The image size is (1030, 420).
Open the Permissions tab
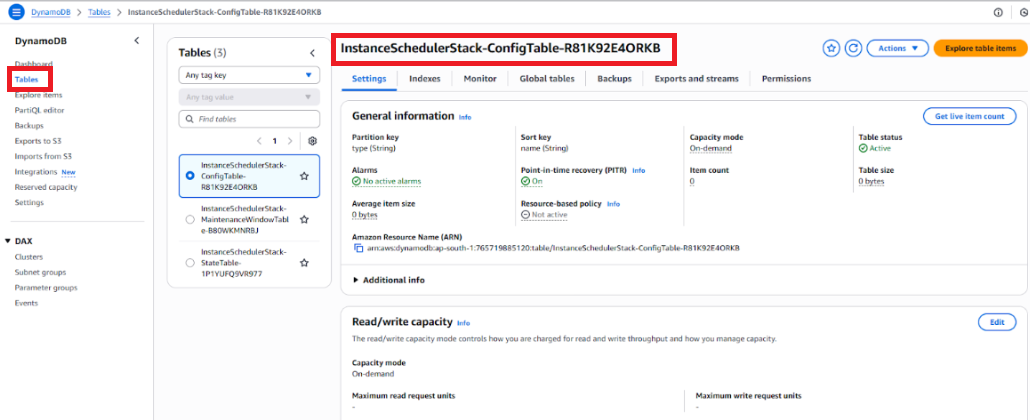(x=786, y=78)
